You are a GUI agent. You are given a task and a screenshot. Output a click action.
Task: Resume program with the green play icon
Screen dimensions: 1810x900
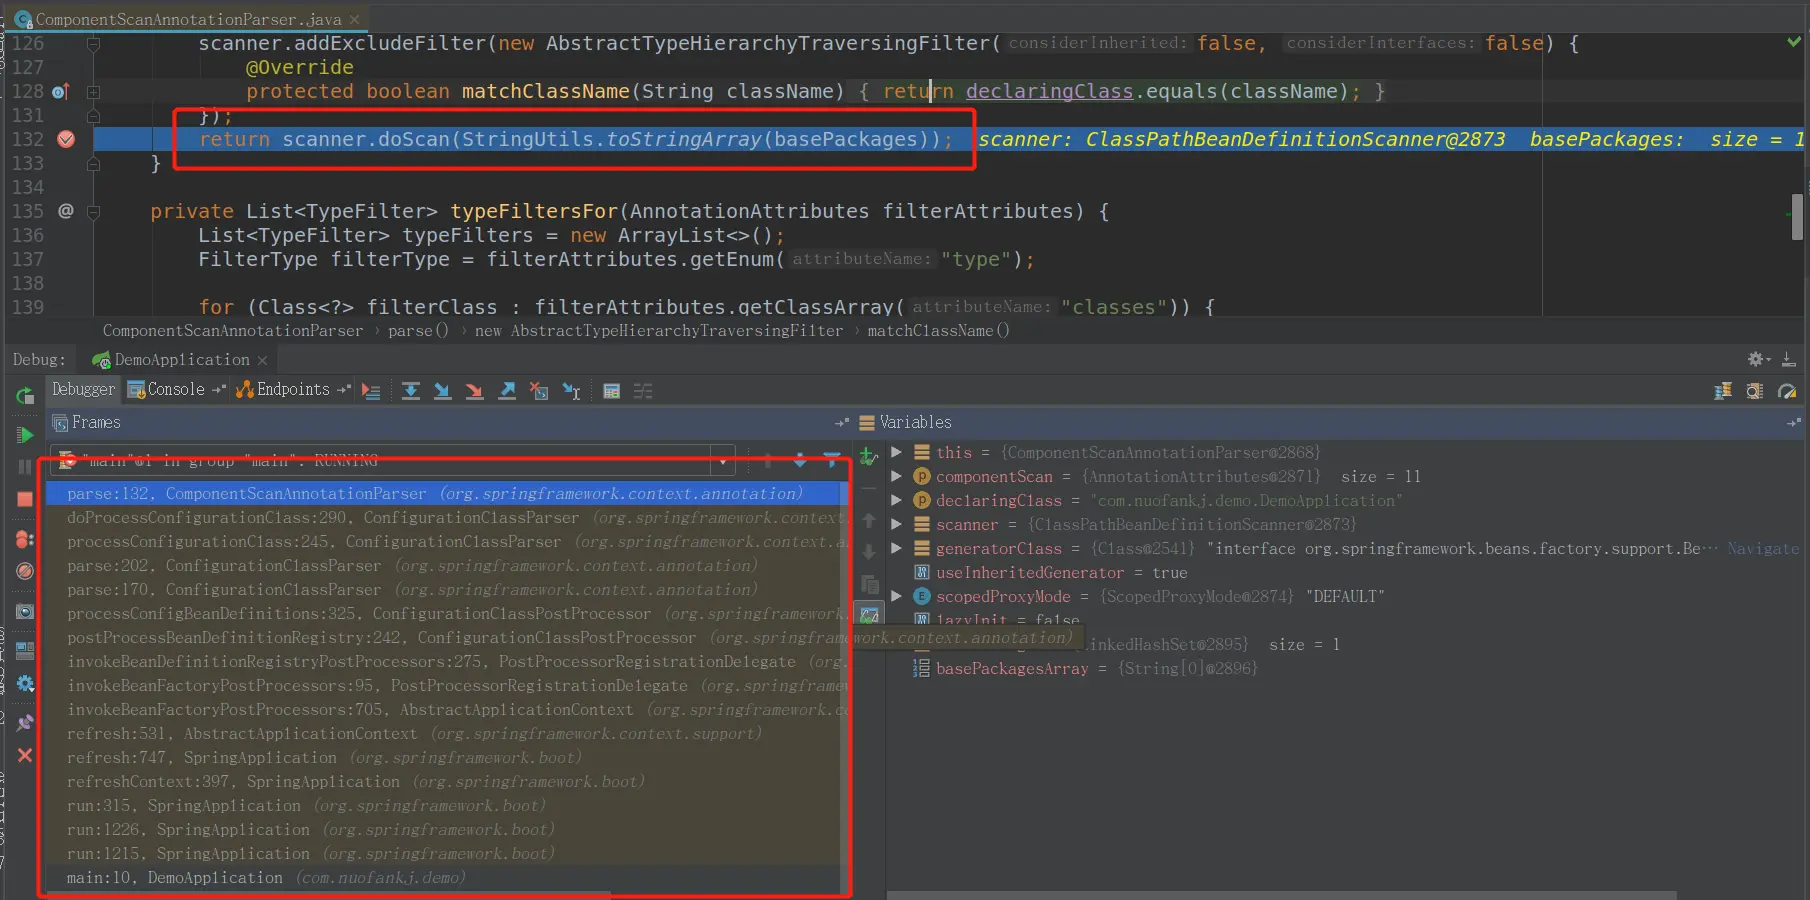point(25,435)
